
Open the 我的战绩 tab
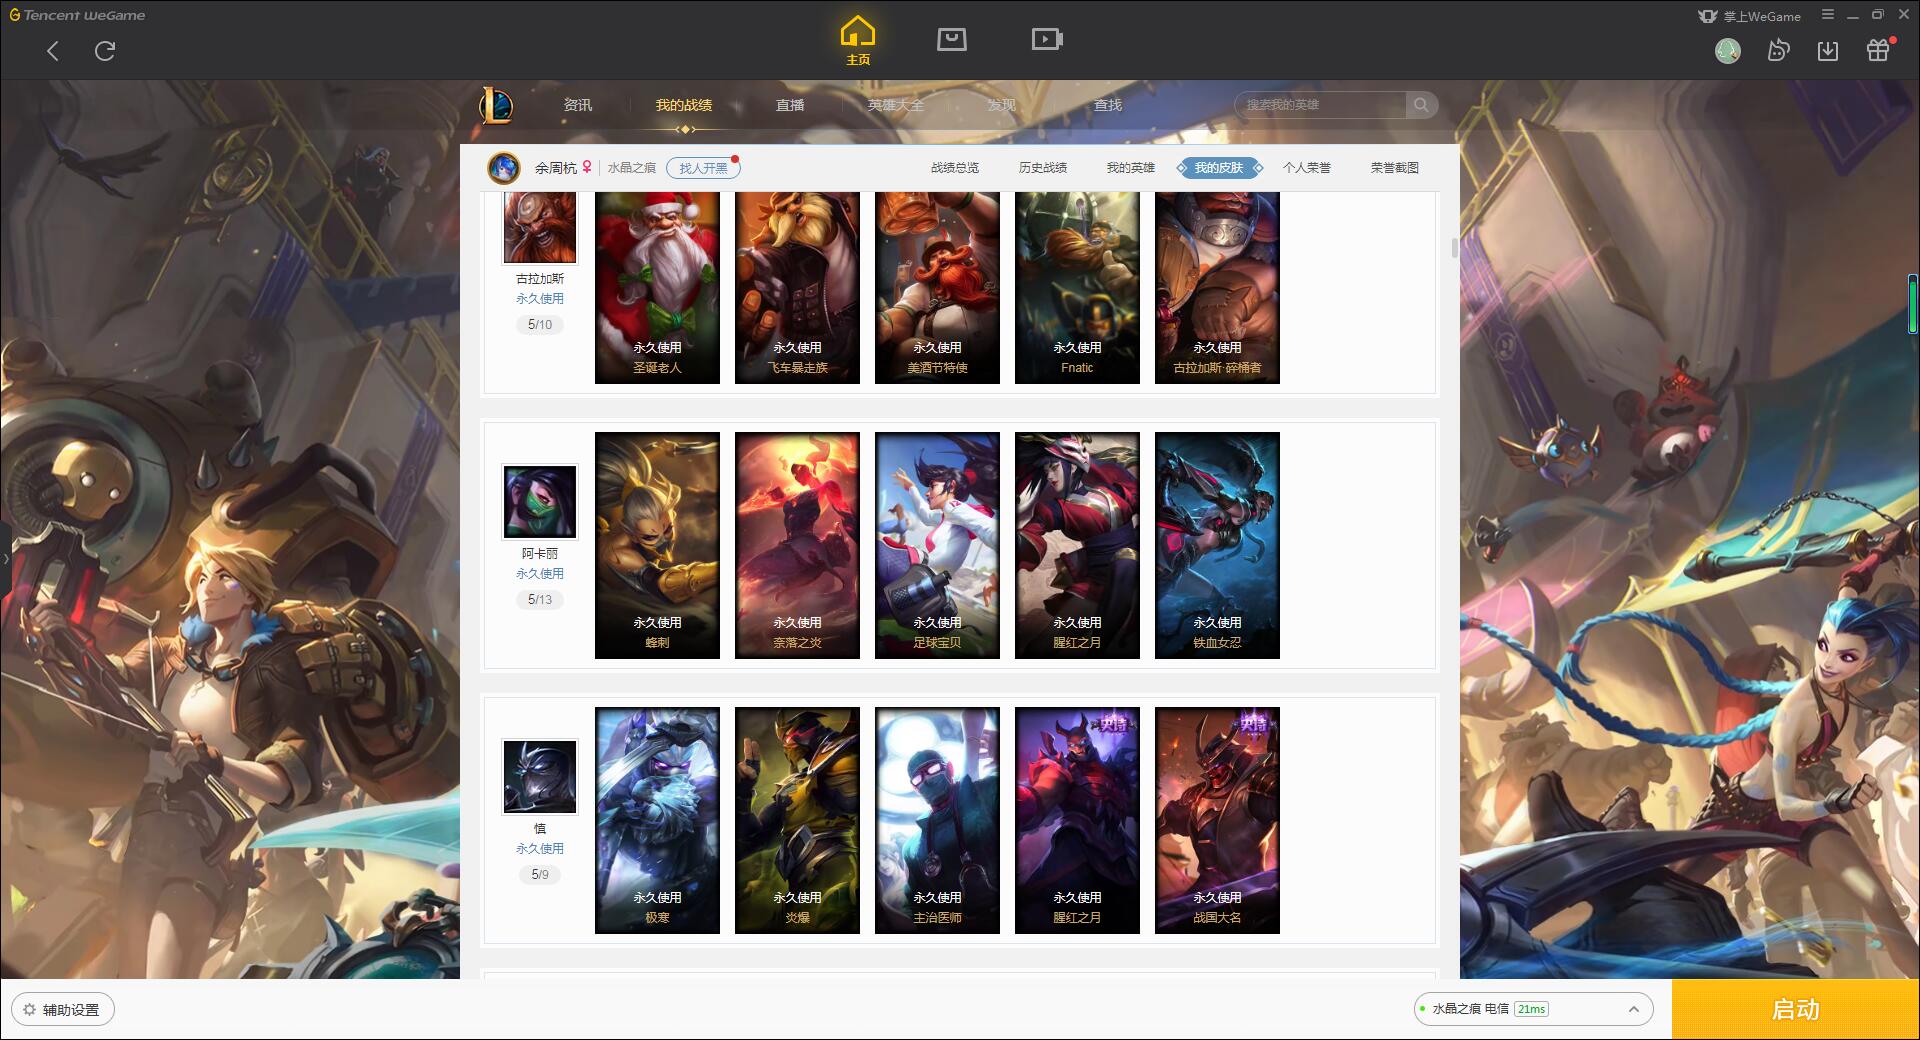point(684,105)
